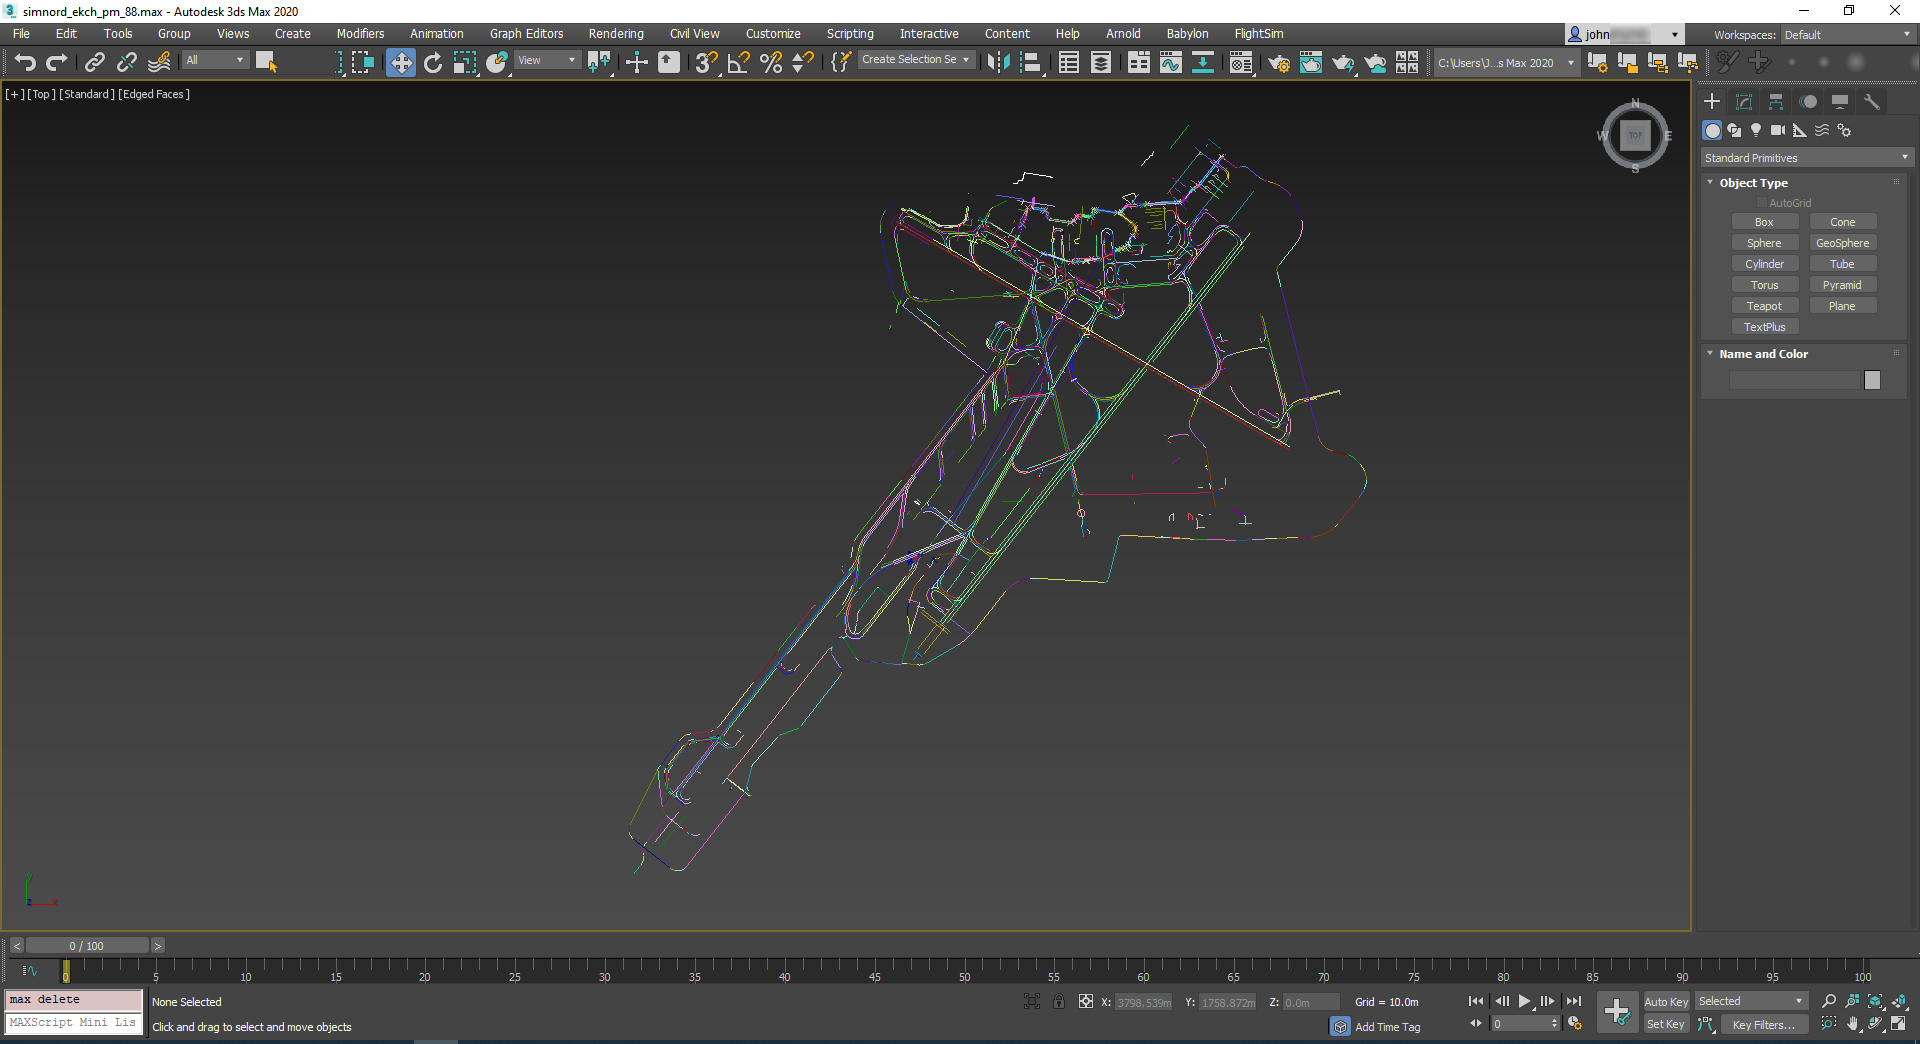This screenshot has height=1044, width=1920.
Task: Open the reference coordinate 'View' dropdown
Action: pos(547,61)
